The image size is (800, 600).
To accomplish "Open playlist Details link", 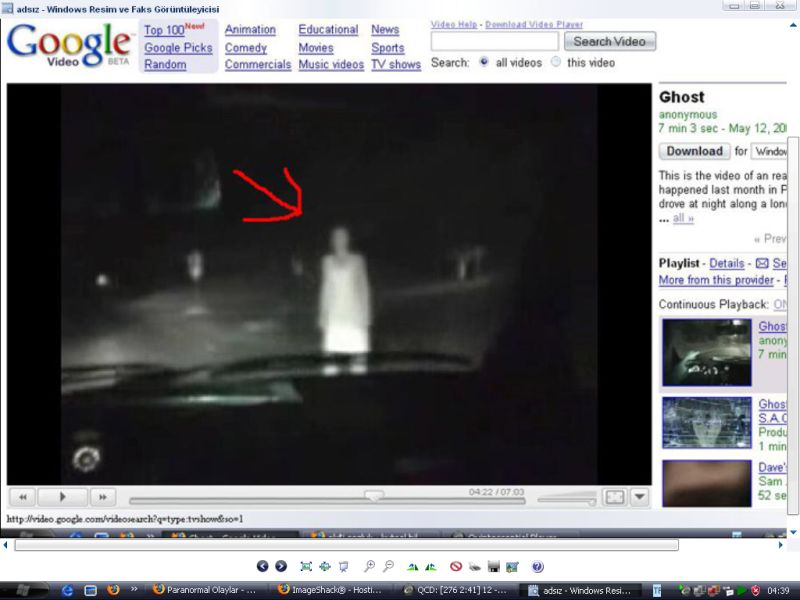I will [727, 263].
